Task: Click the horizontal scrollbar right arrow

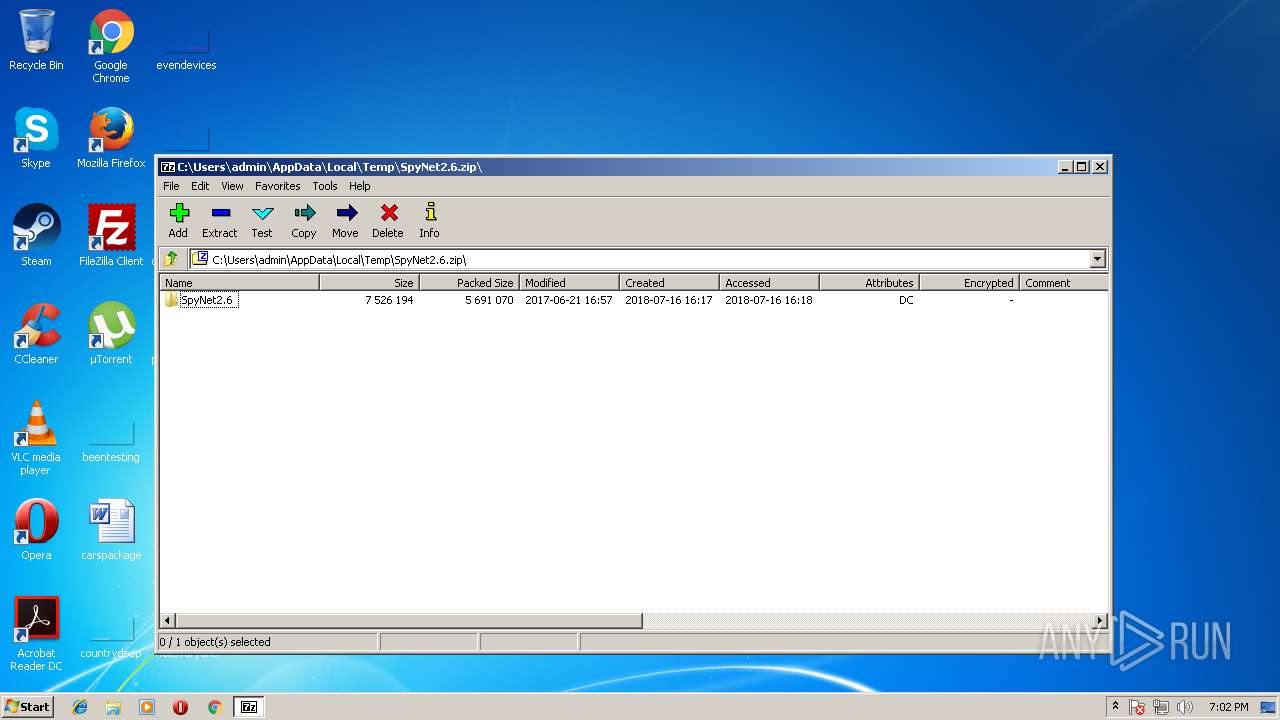Action: pos(1100,621)
